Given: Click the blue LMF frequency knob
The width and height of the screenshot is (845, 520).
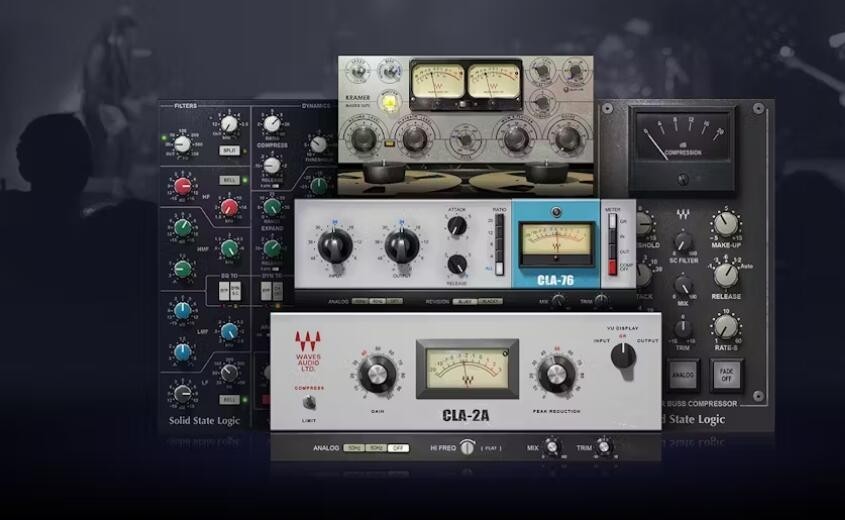Looking at the screenshot, I should 230,331.
